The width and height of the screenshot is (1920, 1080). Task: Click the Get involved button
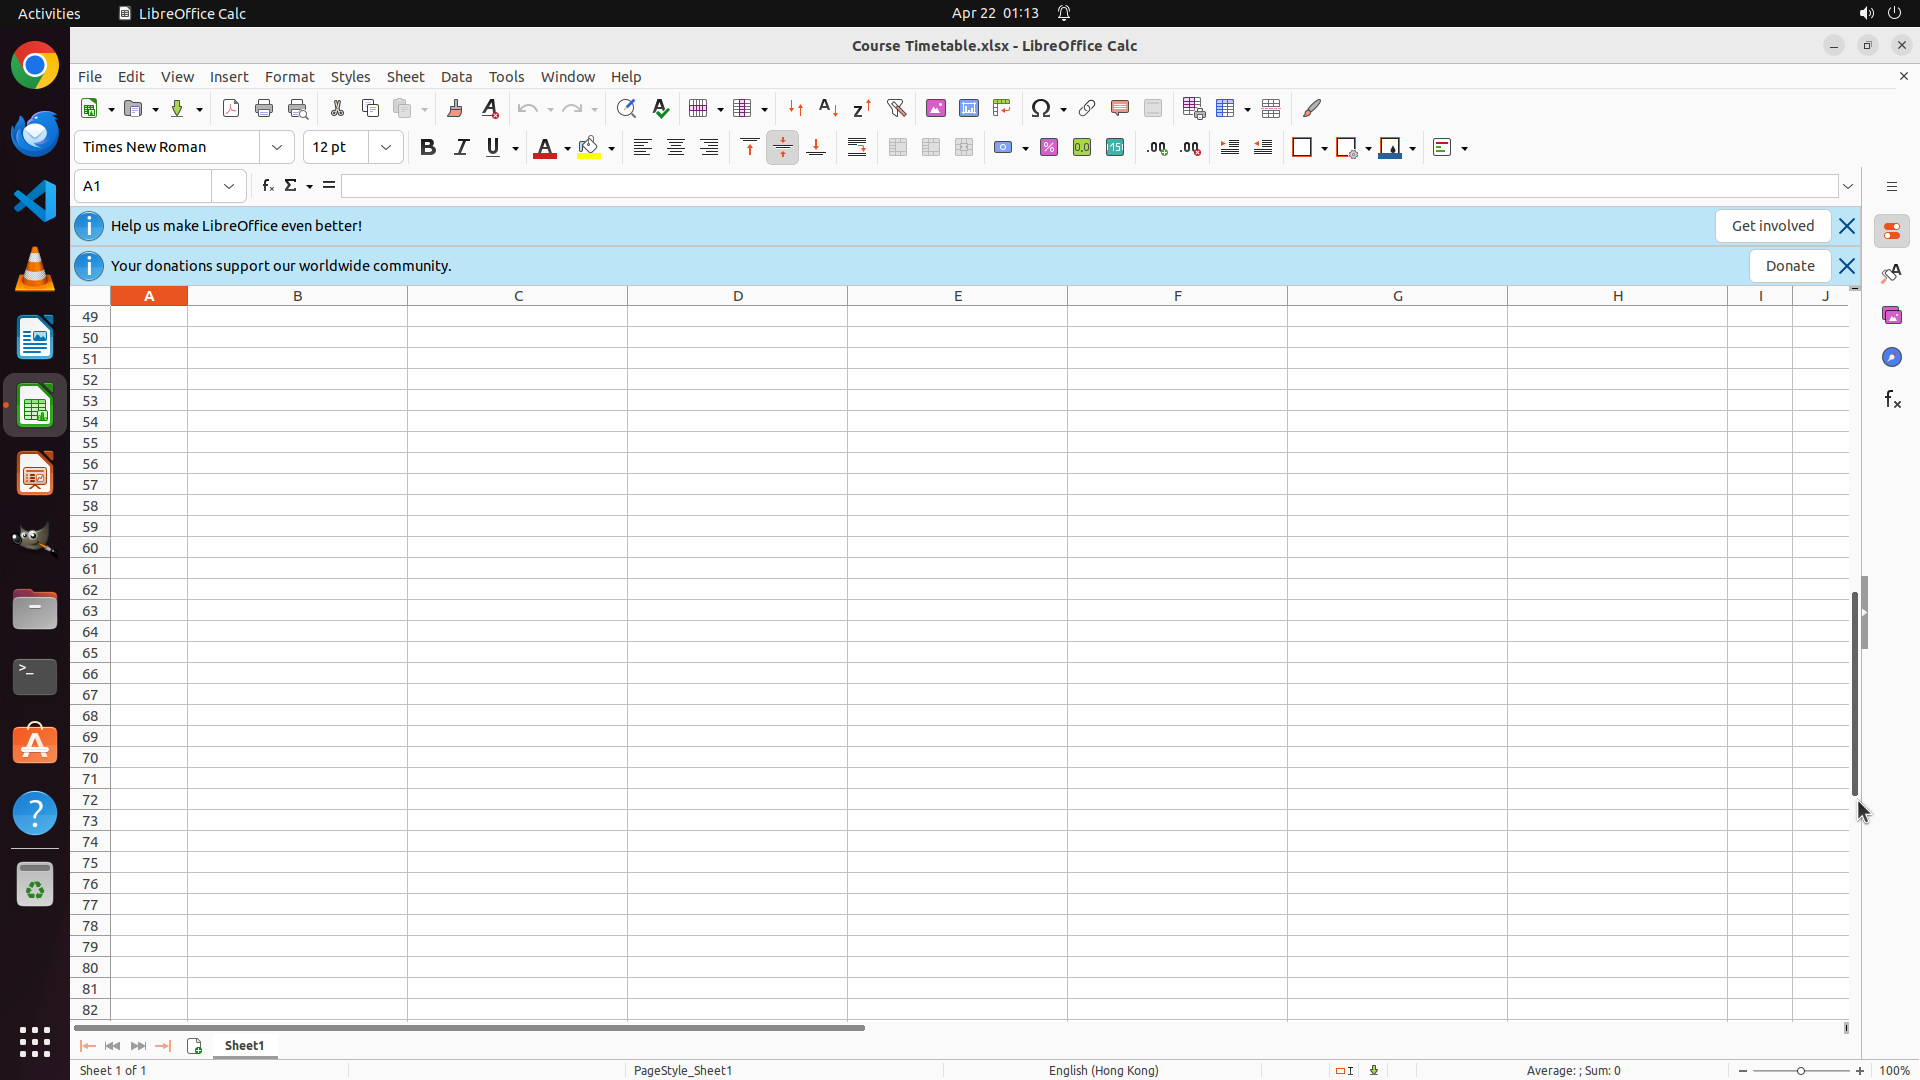pyautogui.click(x=1772, y=226)
